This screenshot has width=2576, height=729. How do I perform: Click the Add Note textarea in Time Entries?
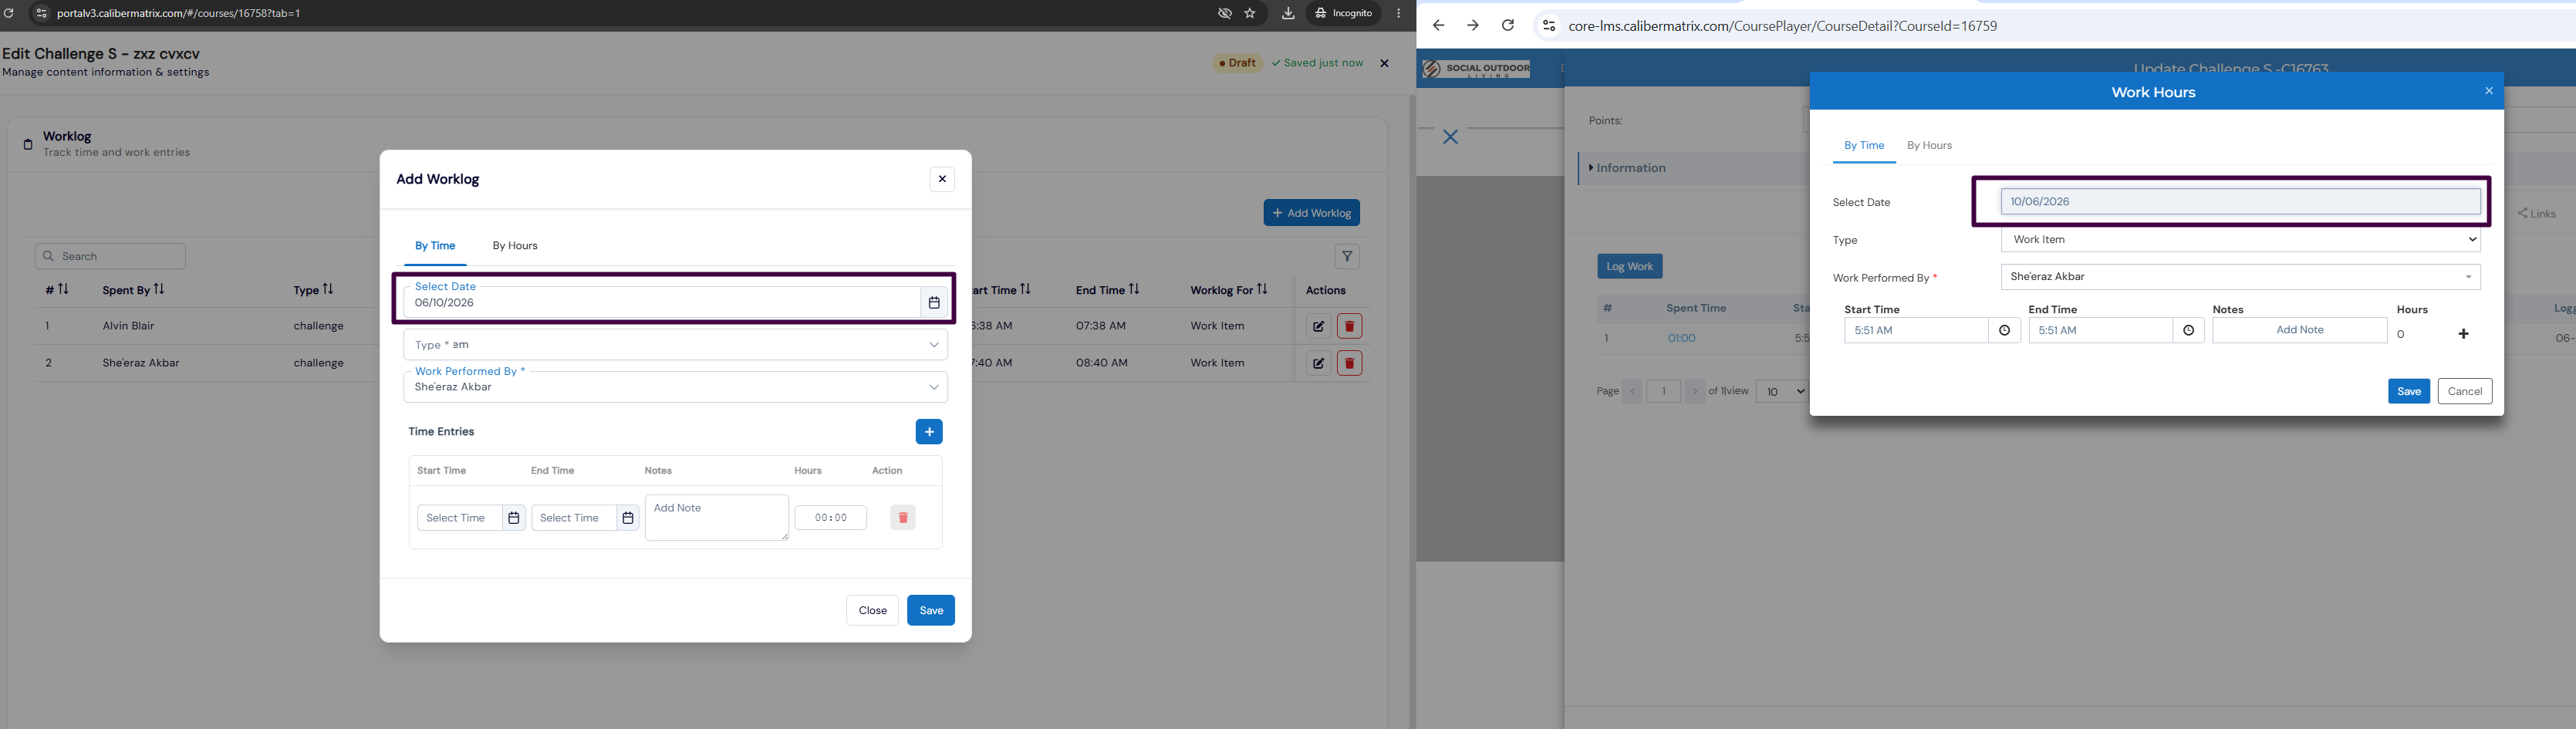(x=717, y=518)
